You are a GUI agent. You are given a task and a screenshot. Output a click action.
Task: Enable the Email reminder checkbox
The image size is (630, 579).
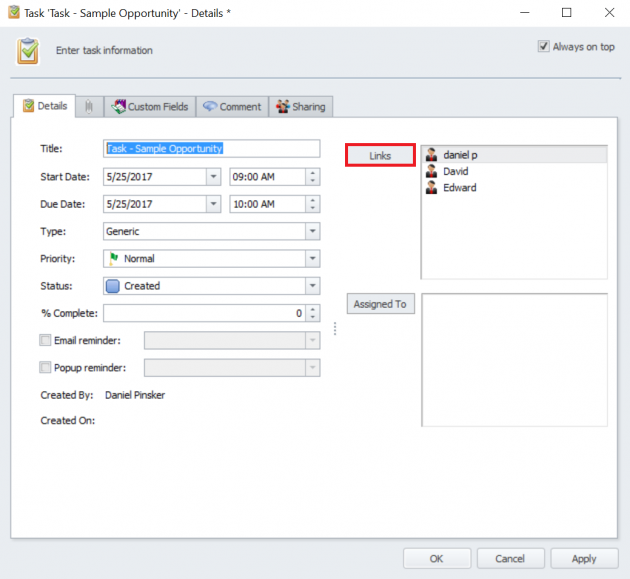tap(45, 340)
